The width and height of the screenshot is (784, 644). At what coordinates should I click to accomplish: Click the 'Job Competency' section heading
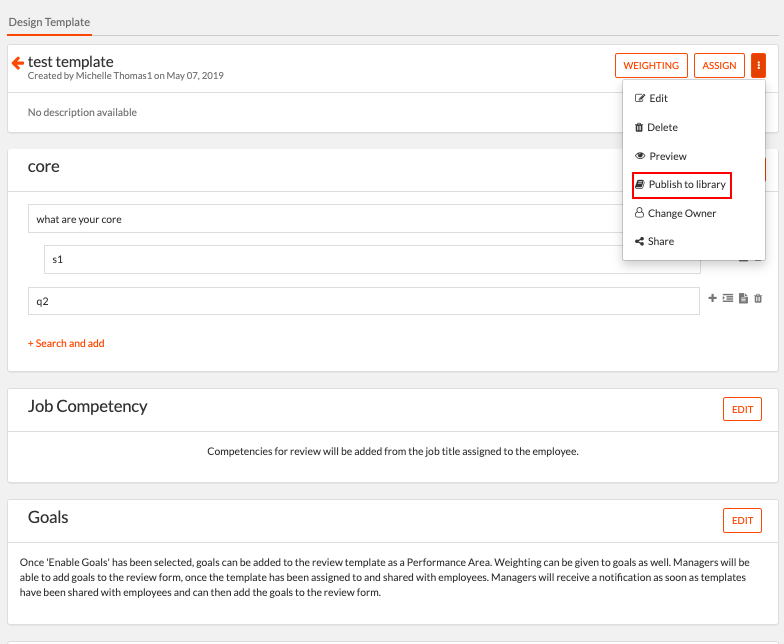point(88,406)
